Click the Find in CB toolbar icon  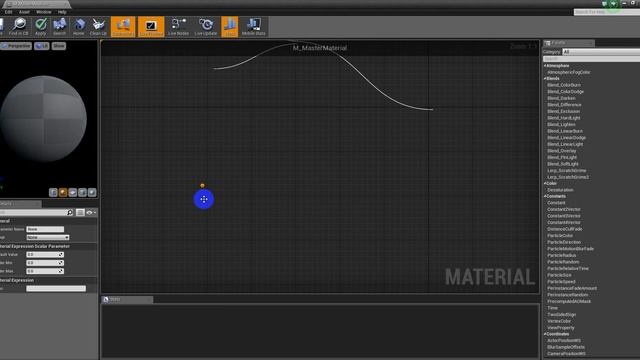pyautogui.click(x=19, y=27)
